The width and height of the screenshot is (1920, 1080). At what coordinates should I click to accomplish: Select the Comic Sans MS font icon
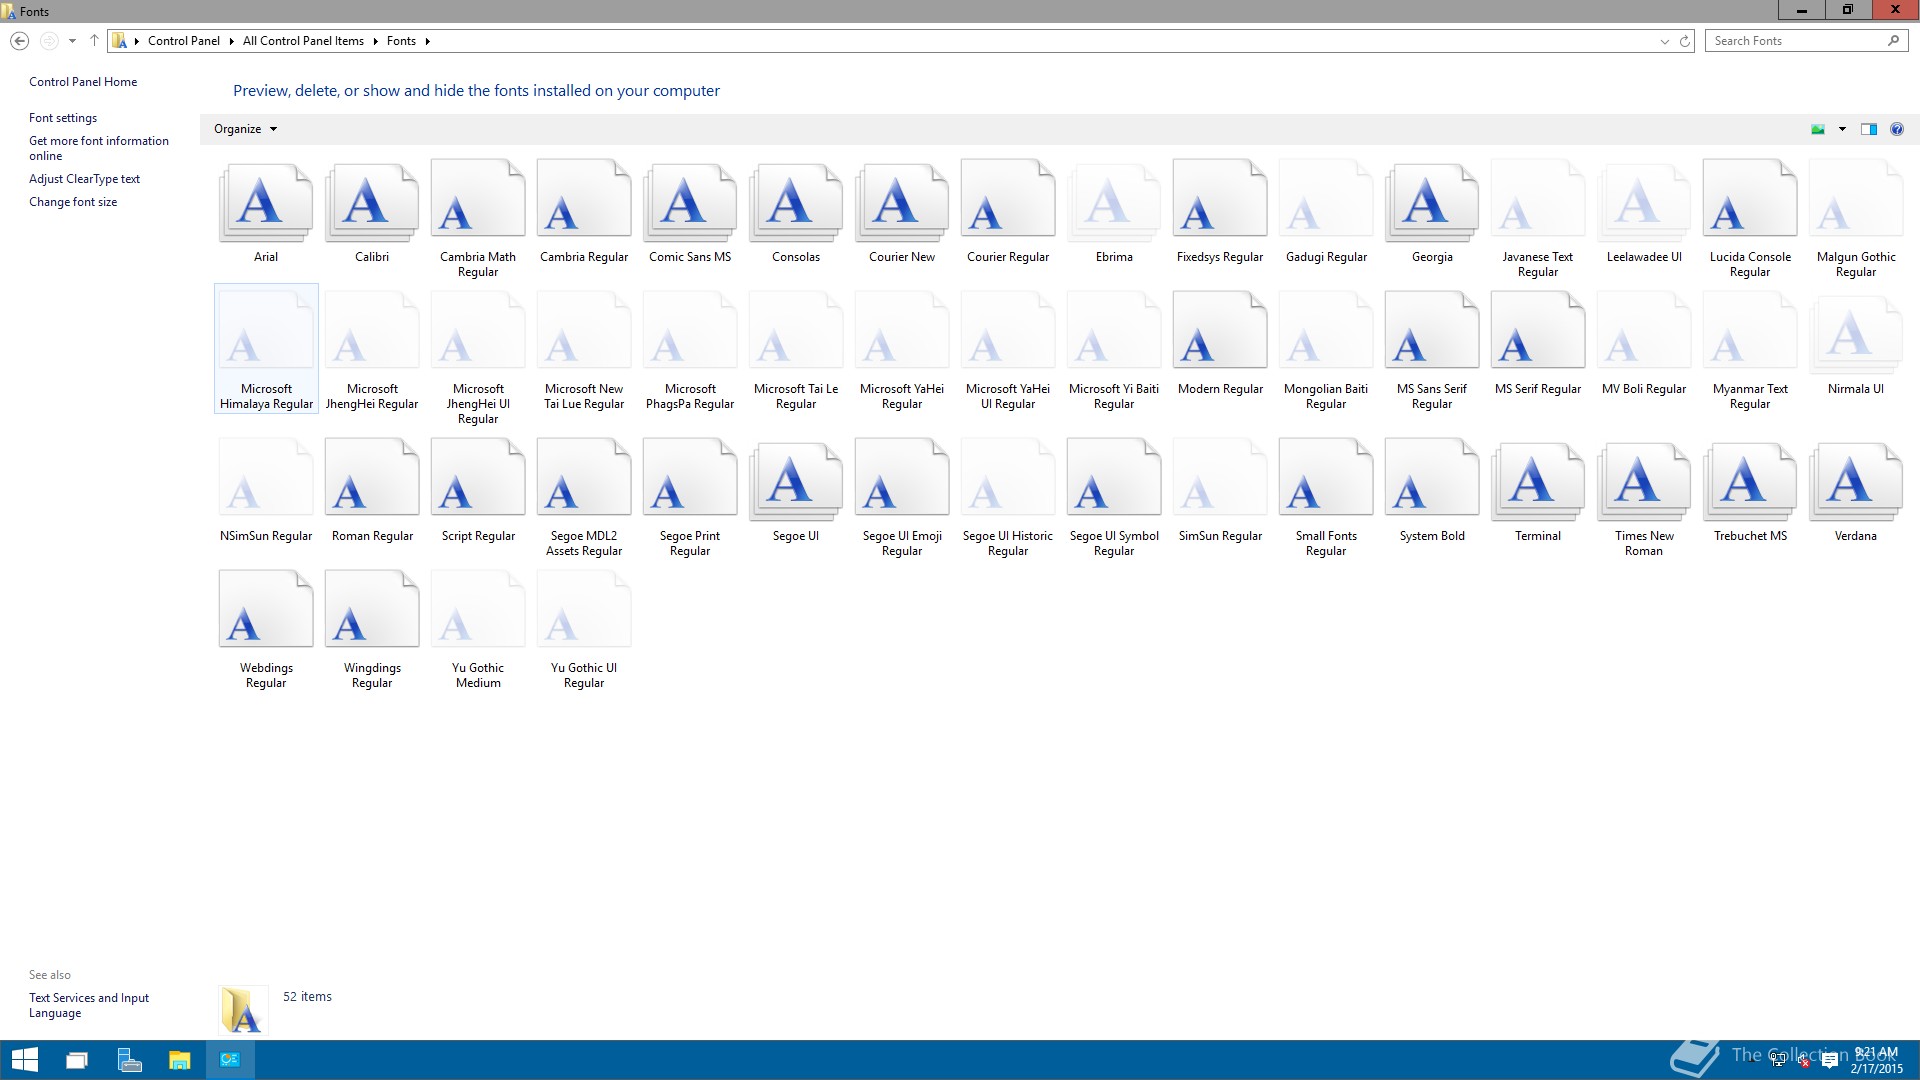(690, 203)
